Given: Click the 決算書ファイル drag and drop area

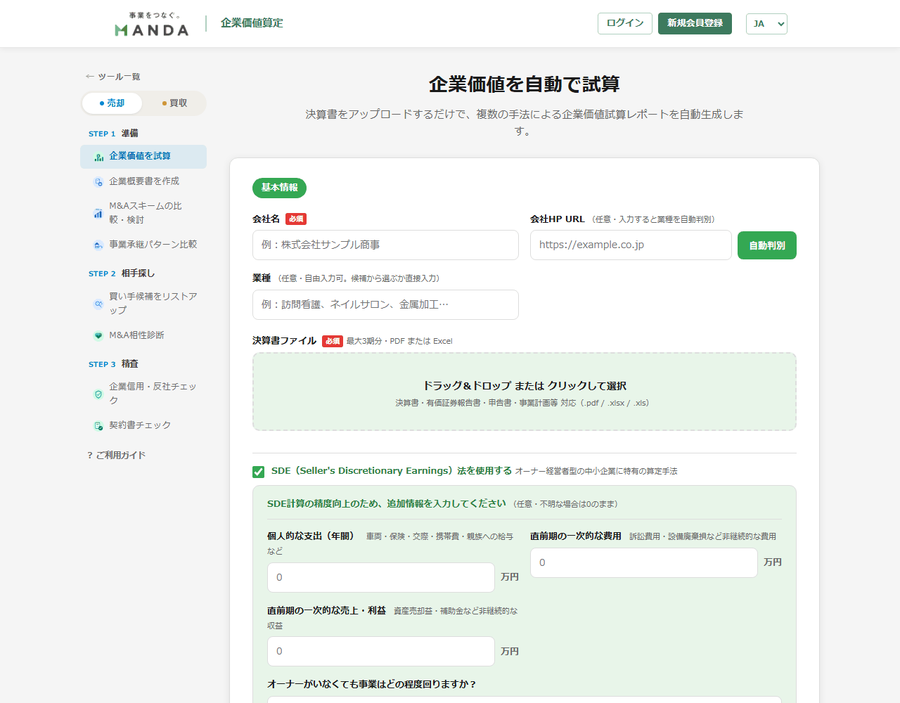Looking at the screenshot, I should click(524, 392).
